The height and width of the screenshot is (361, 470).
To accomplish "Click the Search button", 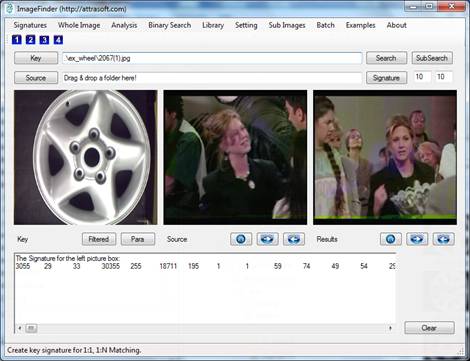I will click(386, 58).
